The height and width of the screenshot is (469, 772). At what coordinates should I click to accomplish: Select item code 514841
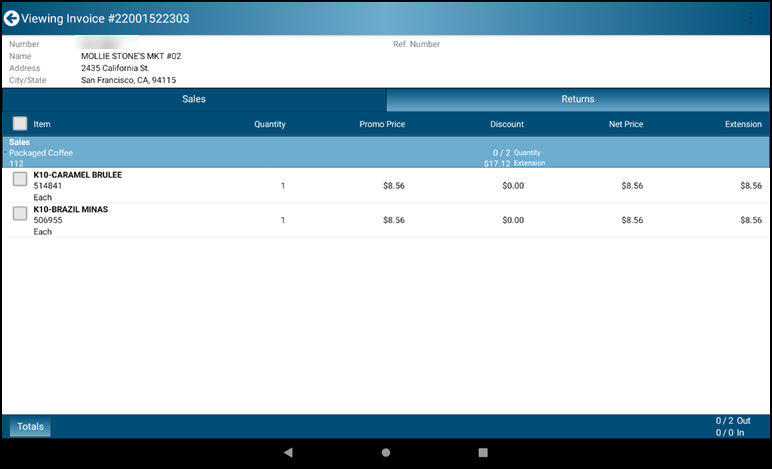click(x=48, y=186)
